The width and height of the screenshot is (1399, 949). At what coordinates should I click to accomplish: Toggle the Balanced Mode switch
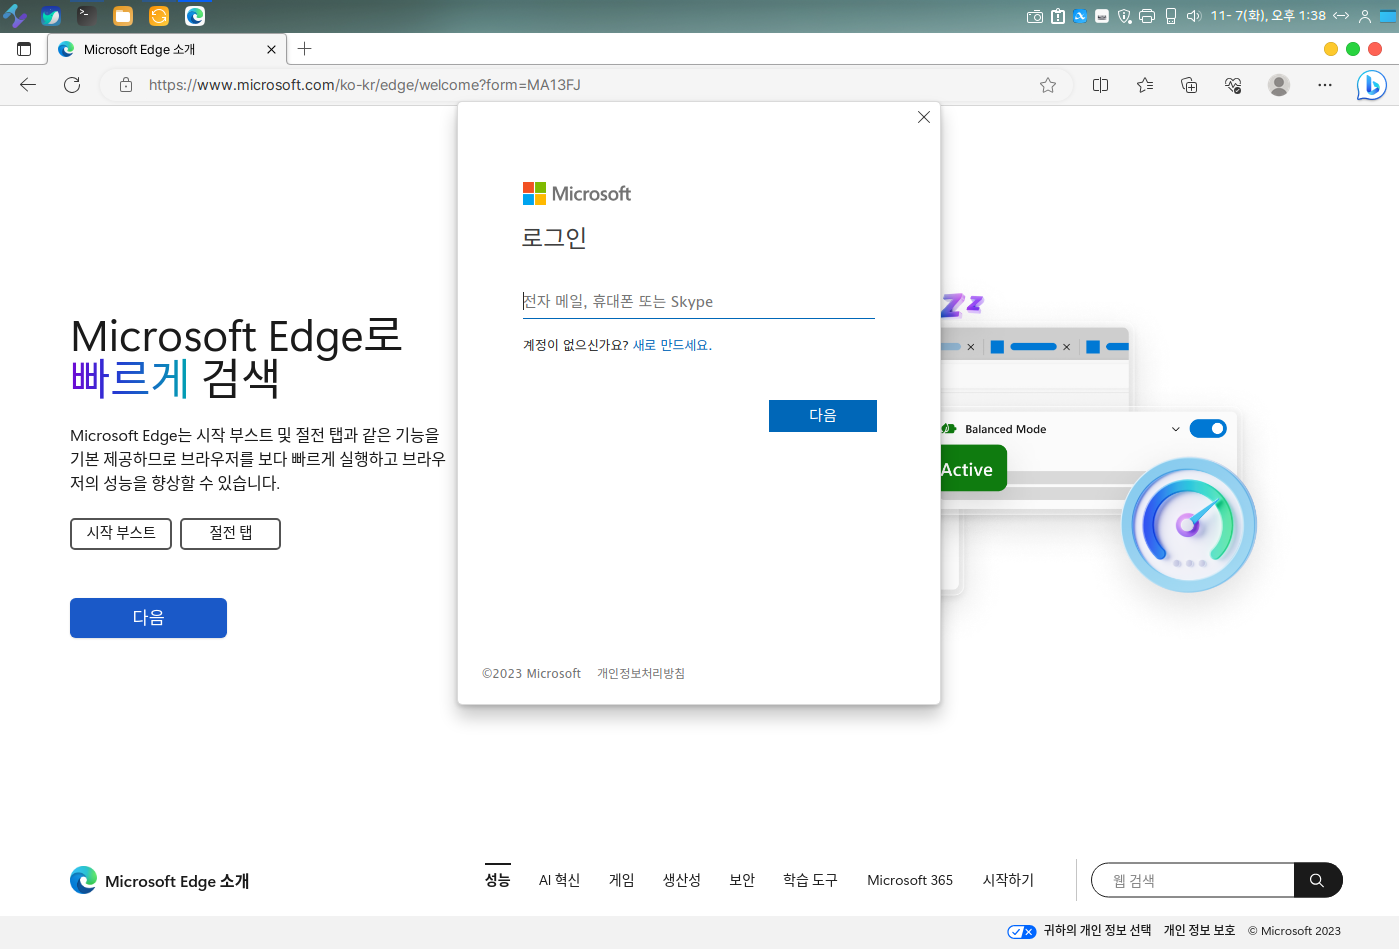click(1207, 429)
